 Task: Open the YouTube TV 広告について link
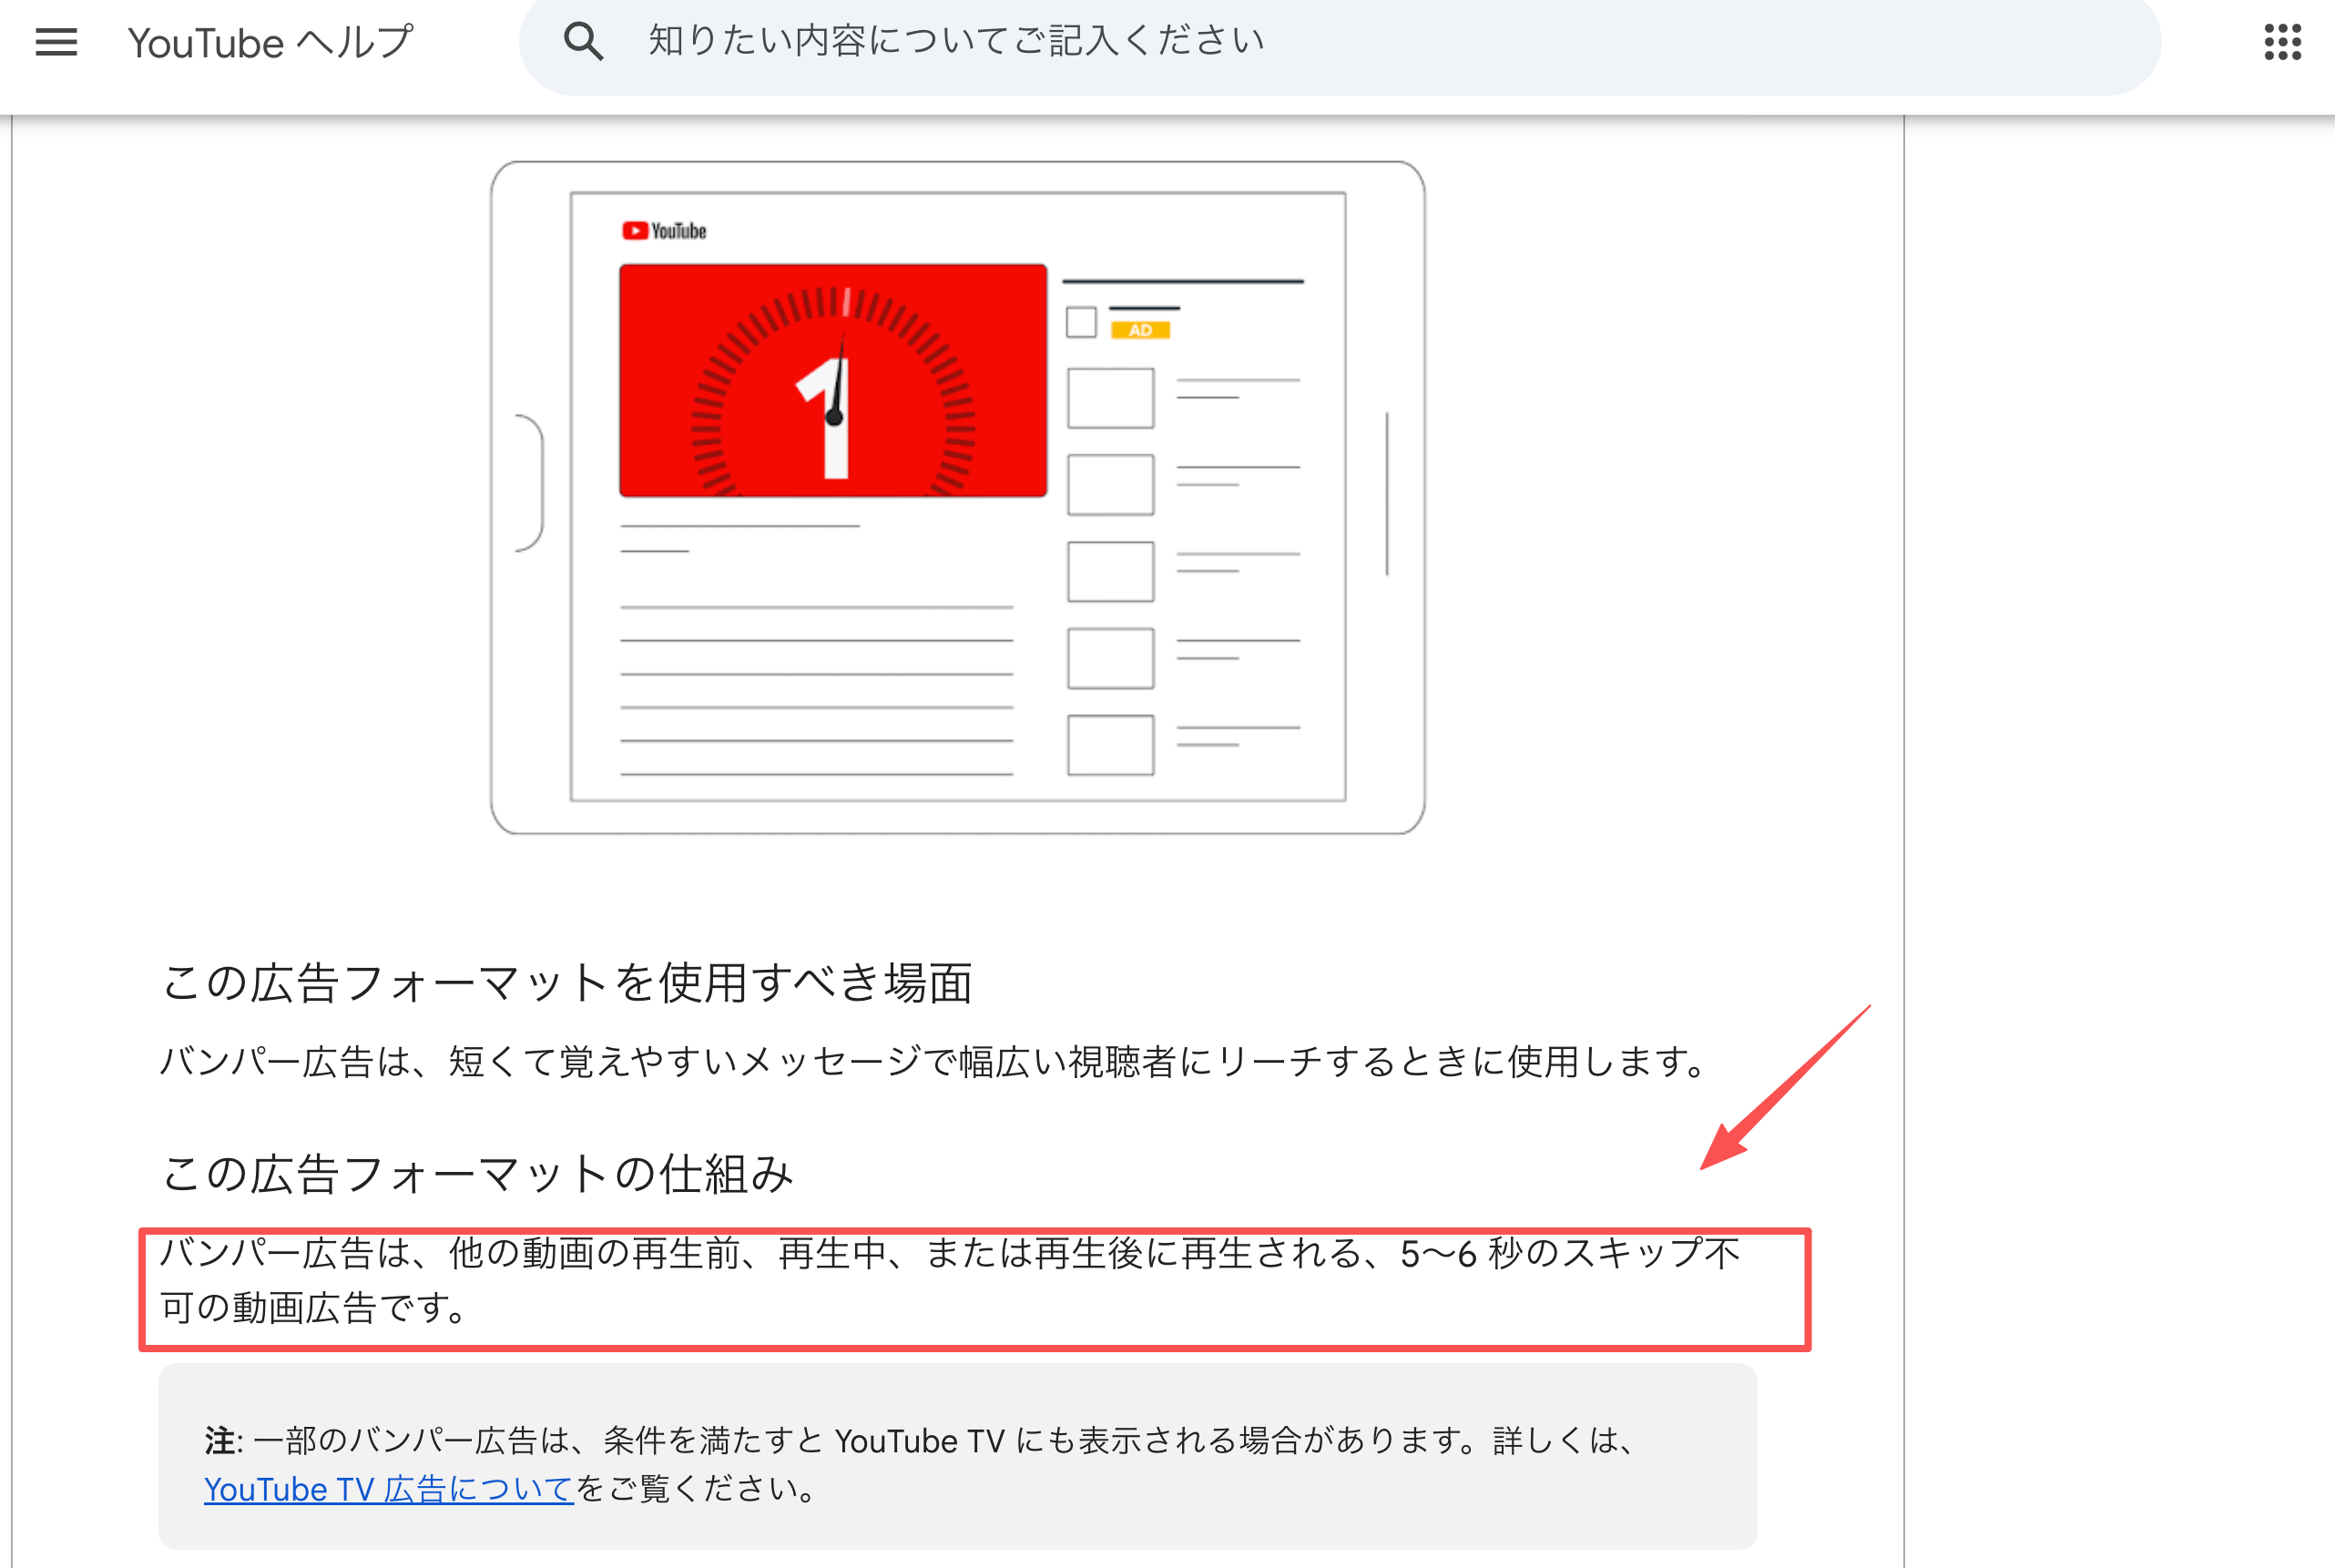click(x=388, y=1489)
